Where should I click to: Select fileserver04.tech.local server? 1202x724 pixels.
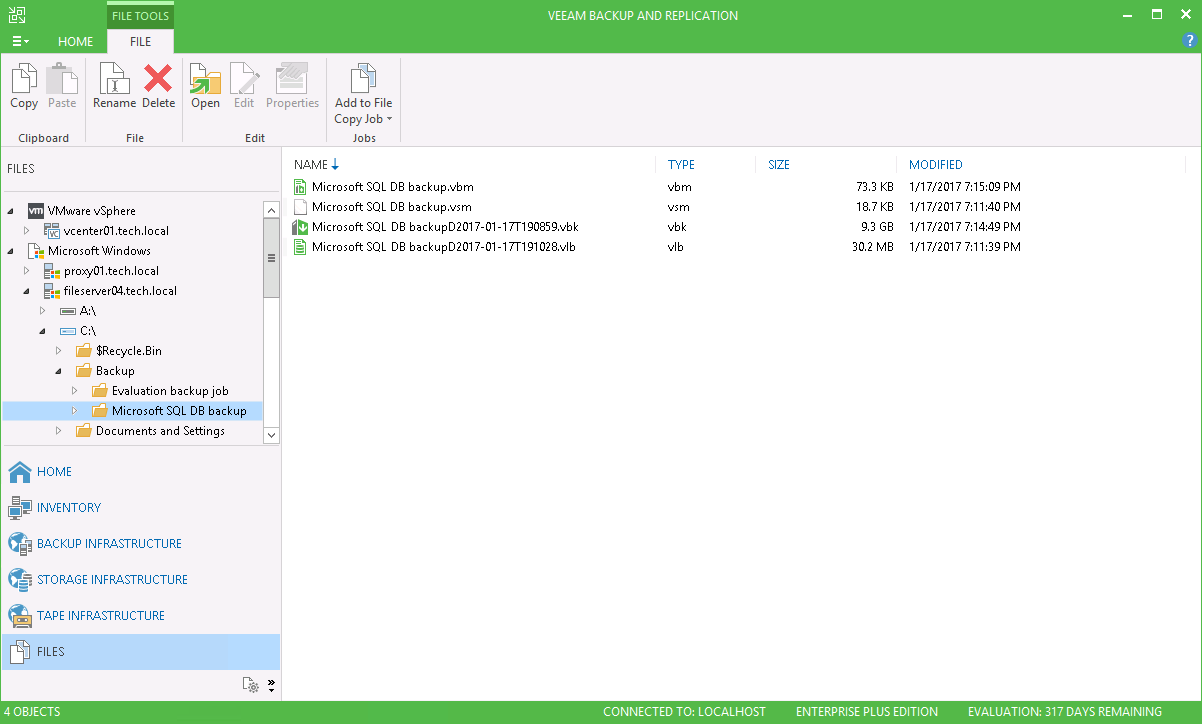(x=120, y=291)
